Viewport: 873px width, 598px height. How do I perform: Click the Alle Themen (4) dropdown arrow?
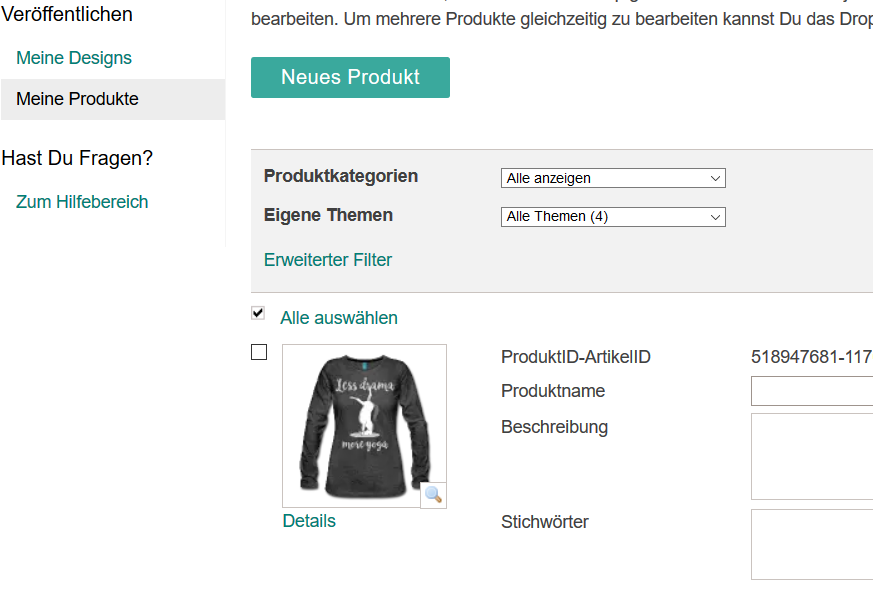[x=715, y=217]
